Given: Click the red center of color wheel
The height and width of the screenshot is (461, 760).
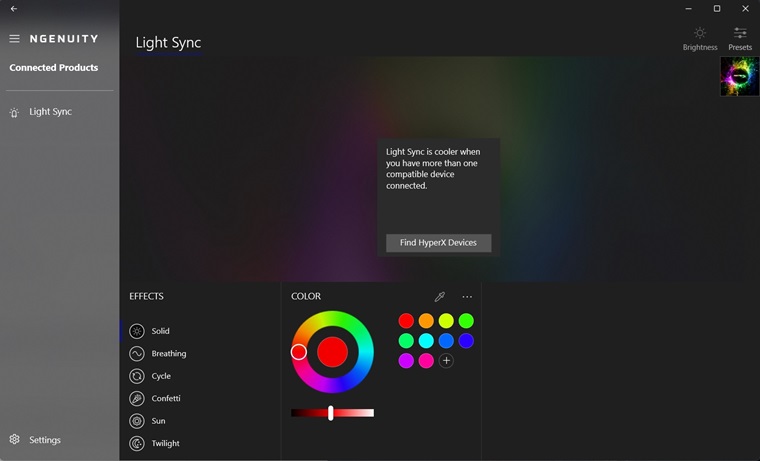Looking at the screenshot, I should click(332, 352).
